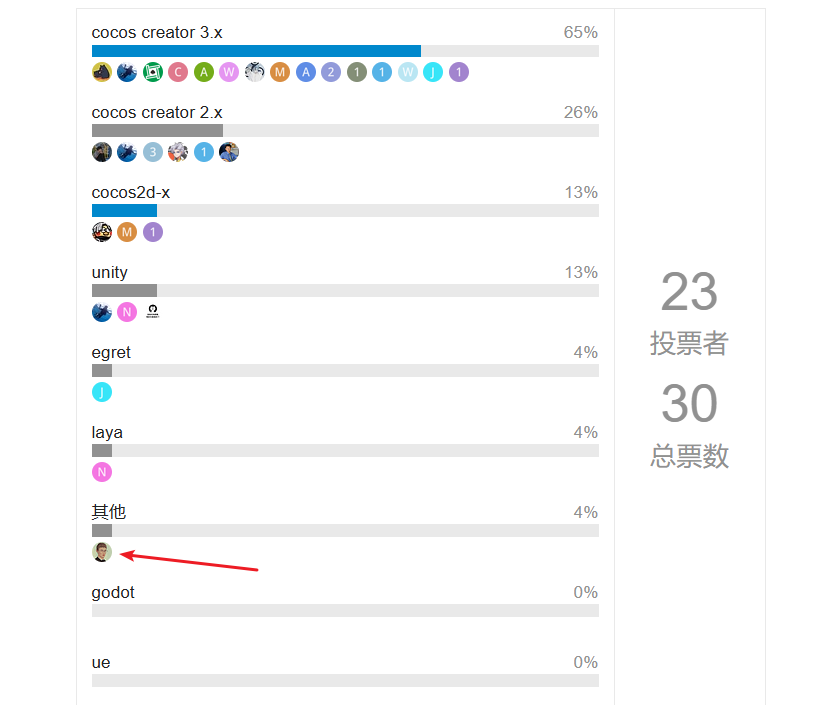Click the green square logo avatar
The width and height of the screenshot is (824, 705).
pos(153,72)
